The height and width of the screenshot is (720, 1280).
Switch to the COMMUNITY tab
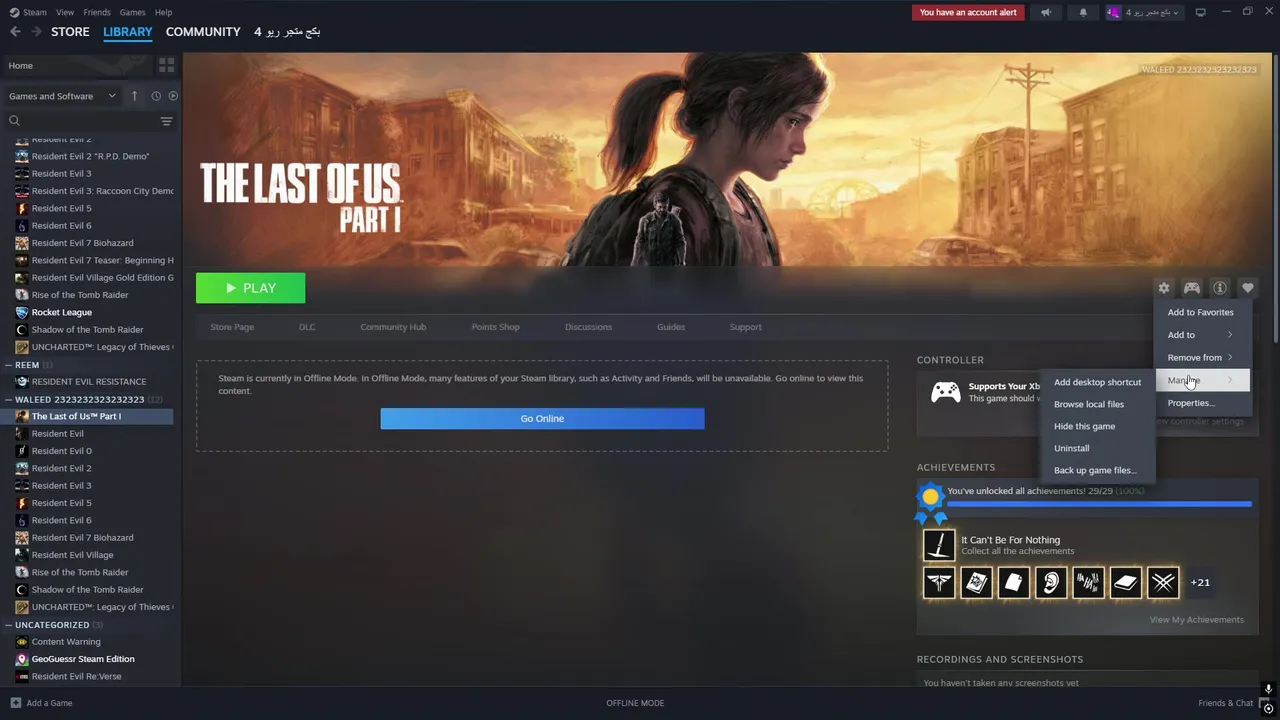pyautogui.click(x=203, y=32)
